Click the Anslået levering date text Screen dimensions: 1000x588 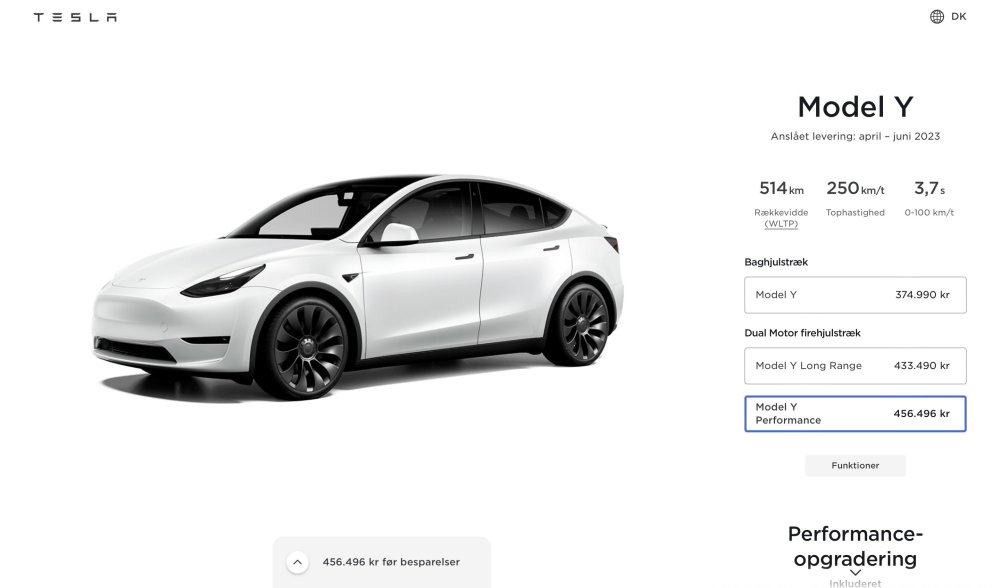[x=855, y=136]
